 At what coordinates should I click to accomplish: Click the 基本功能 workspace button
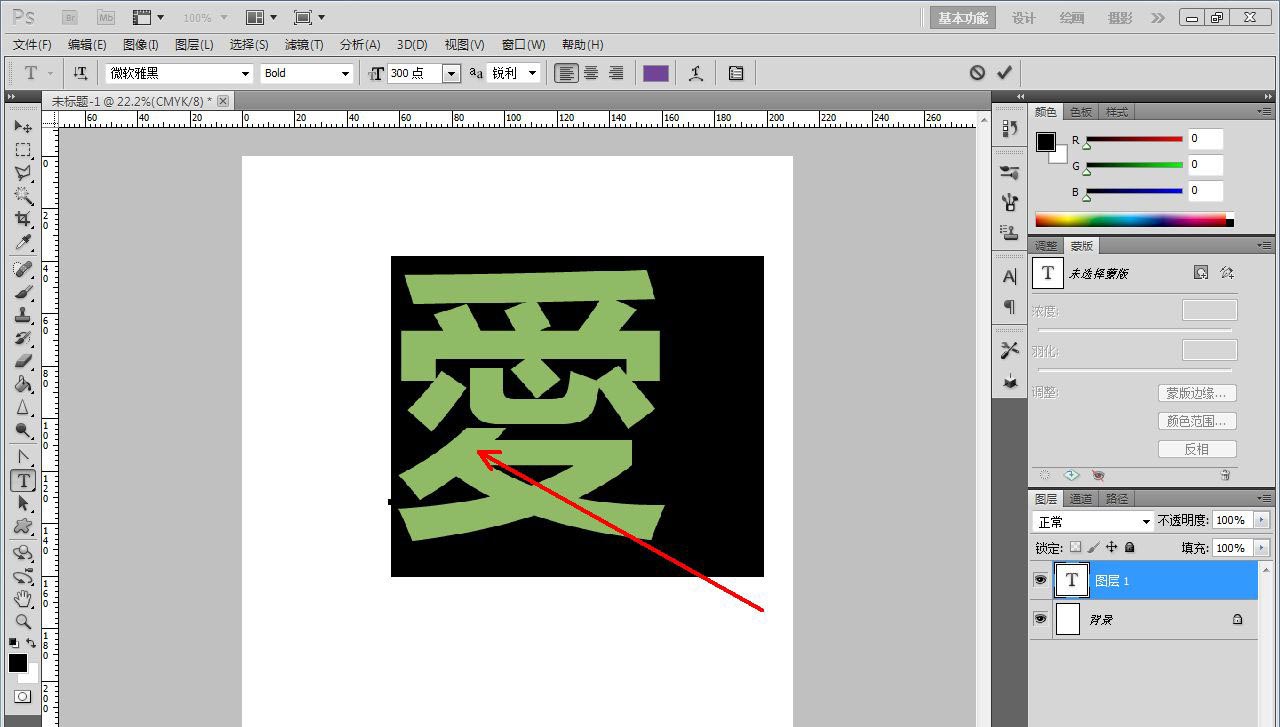pos(963,18)
